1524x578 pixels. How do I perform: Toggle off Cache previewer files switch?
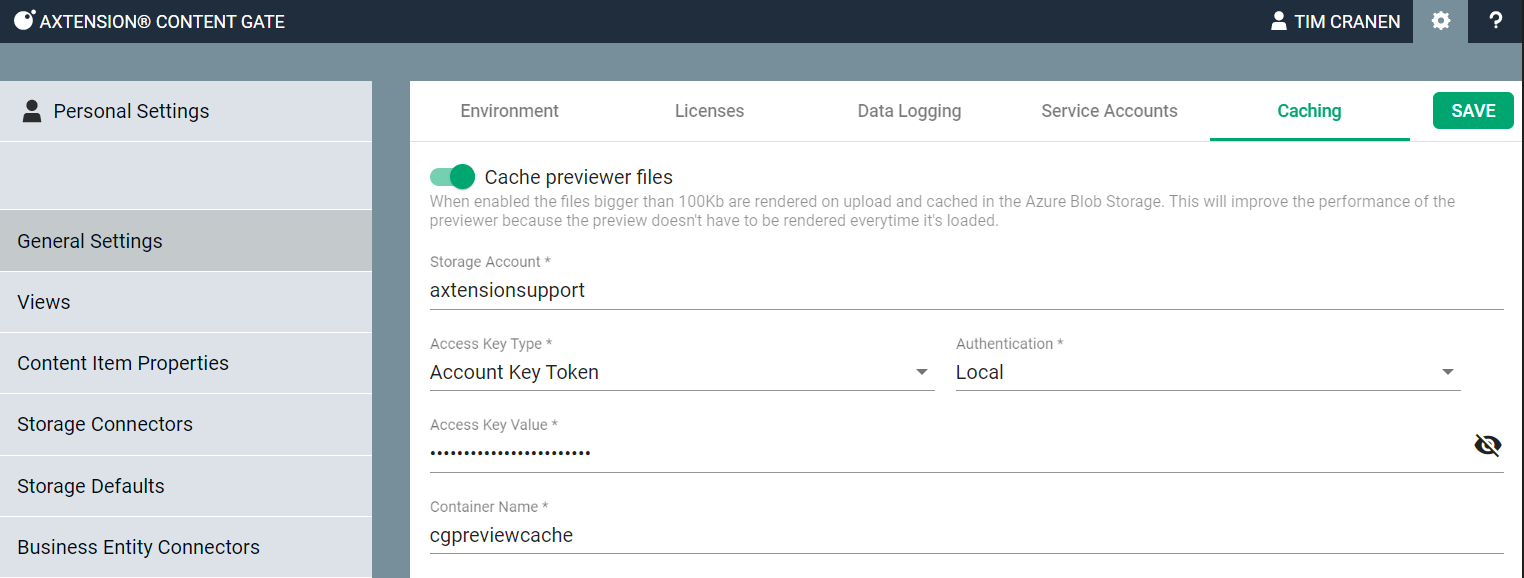452,177
